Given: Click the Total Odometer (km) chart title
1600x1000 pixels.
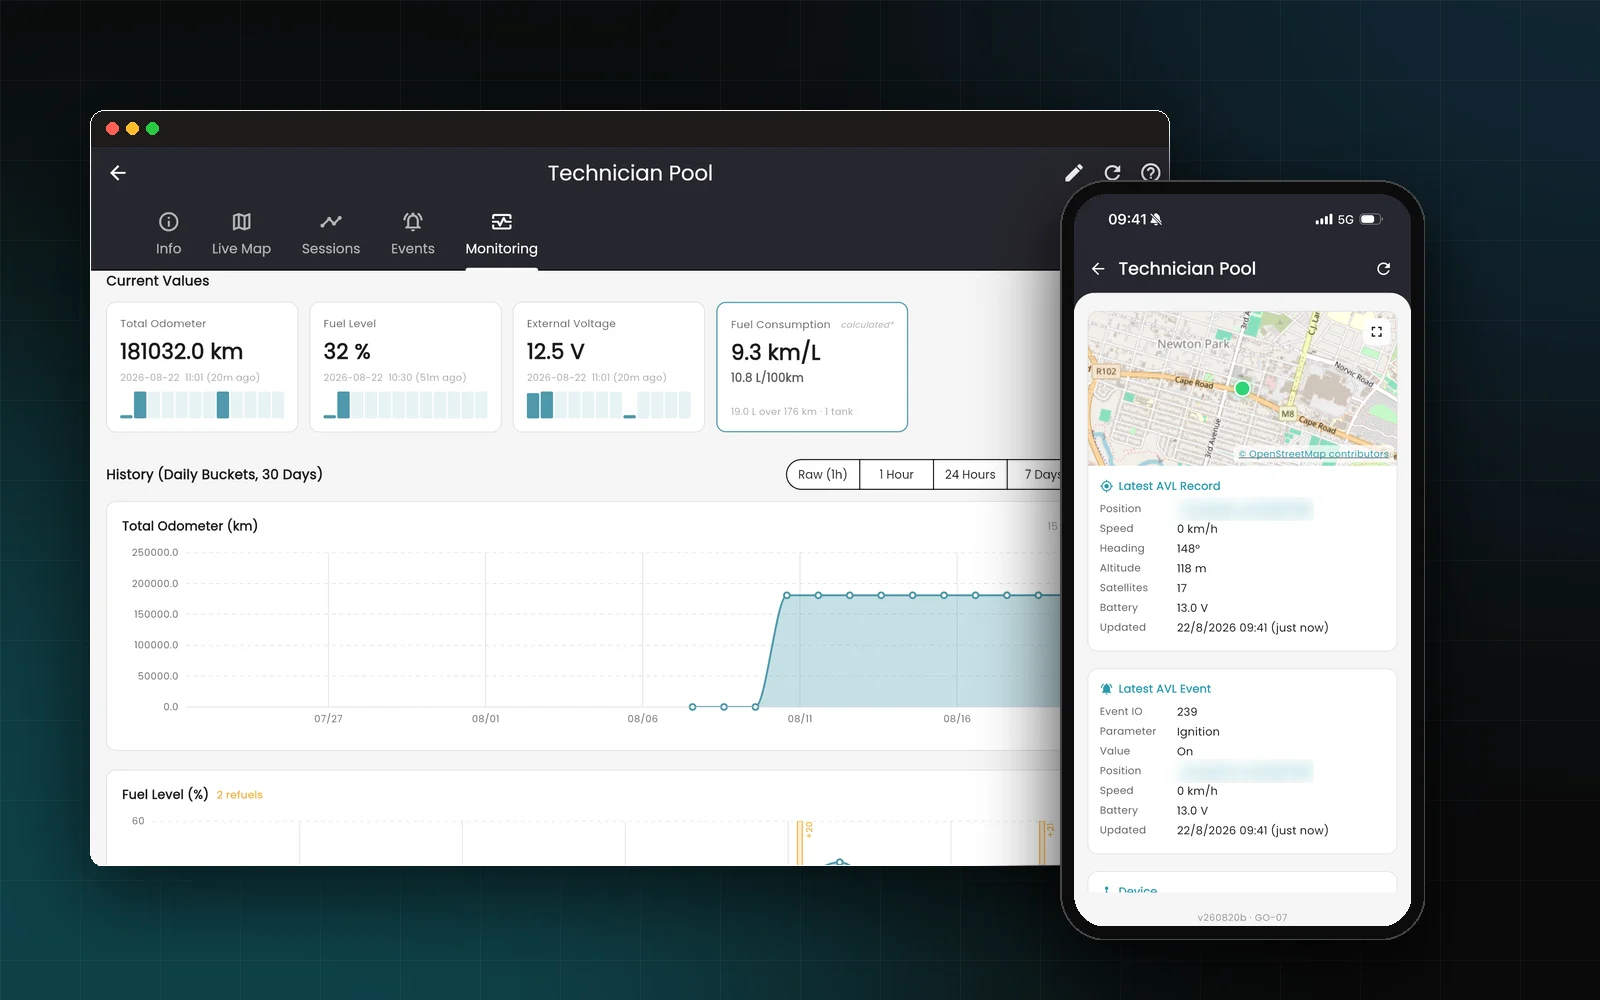Looking at the screenshot, I should [190, 526].
